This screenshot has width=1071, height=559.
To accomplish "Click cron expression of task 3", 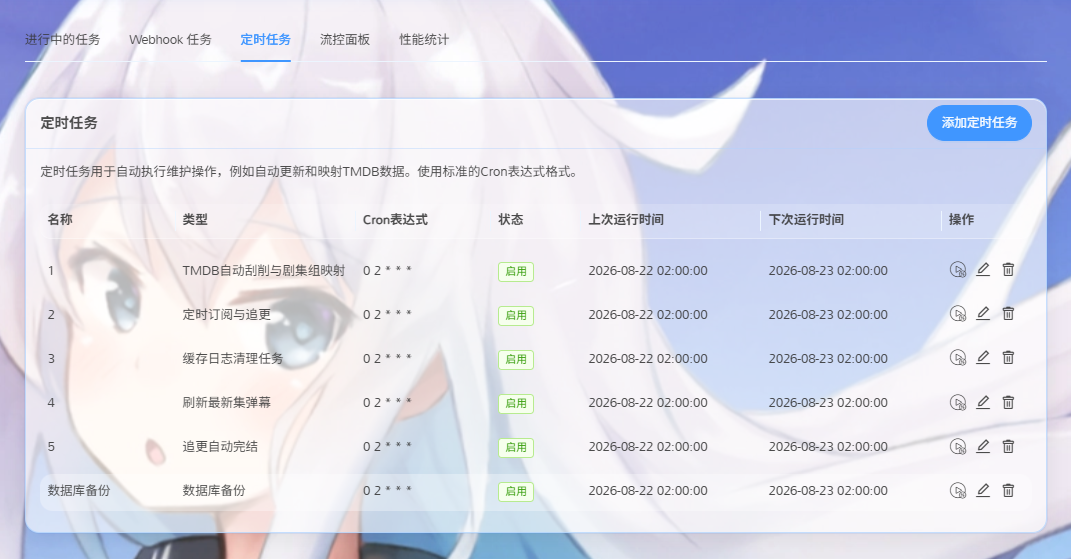I will coord(387,358).
